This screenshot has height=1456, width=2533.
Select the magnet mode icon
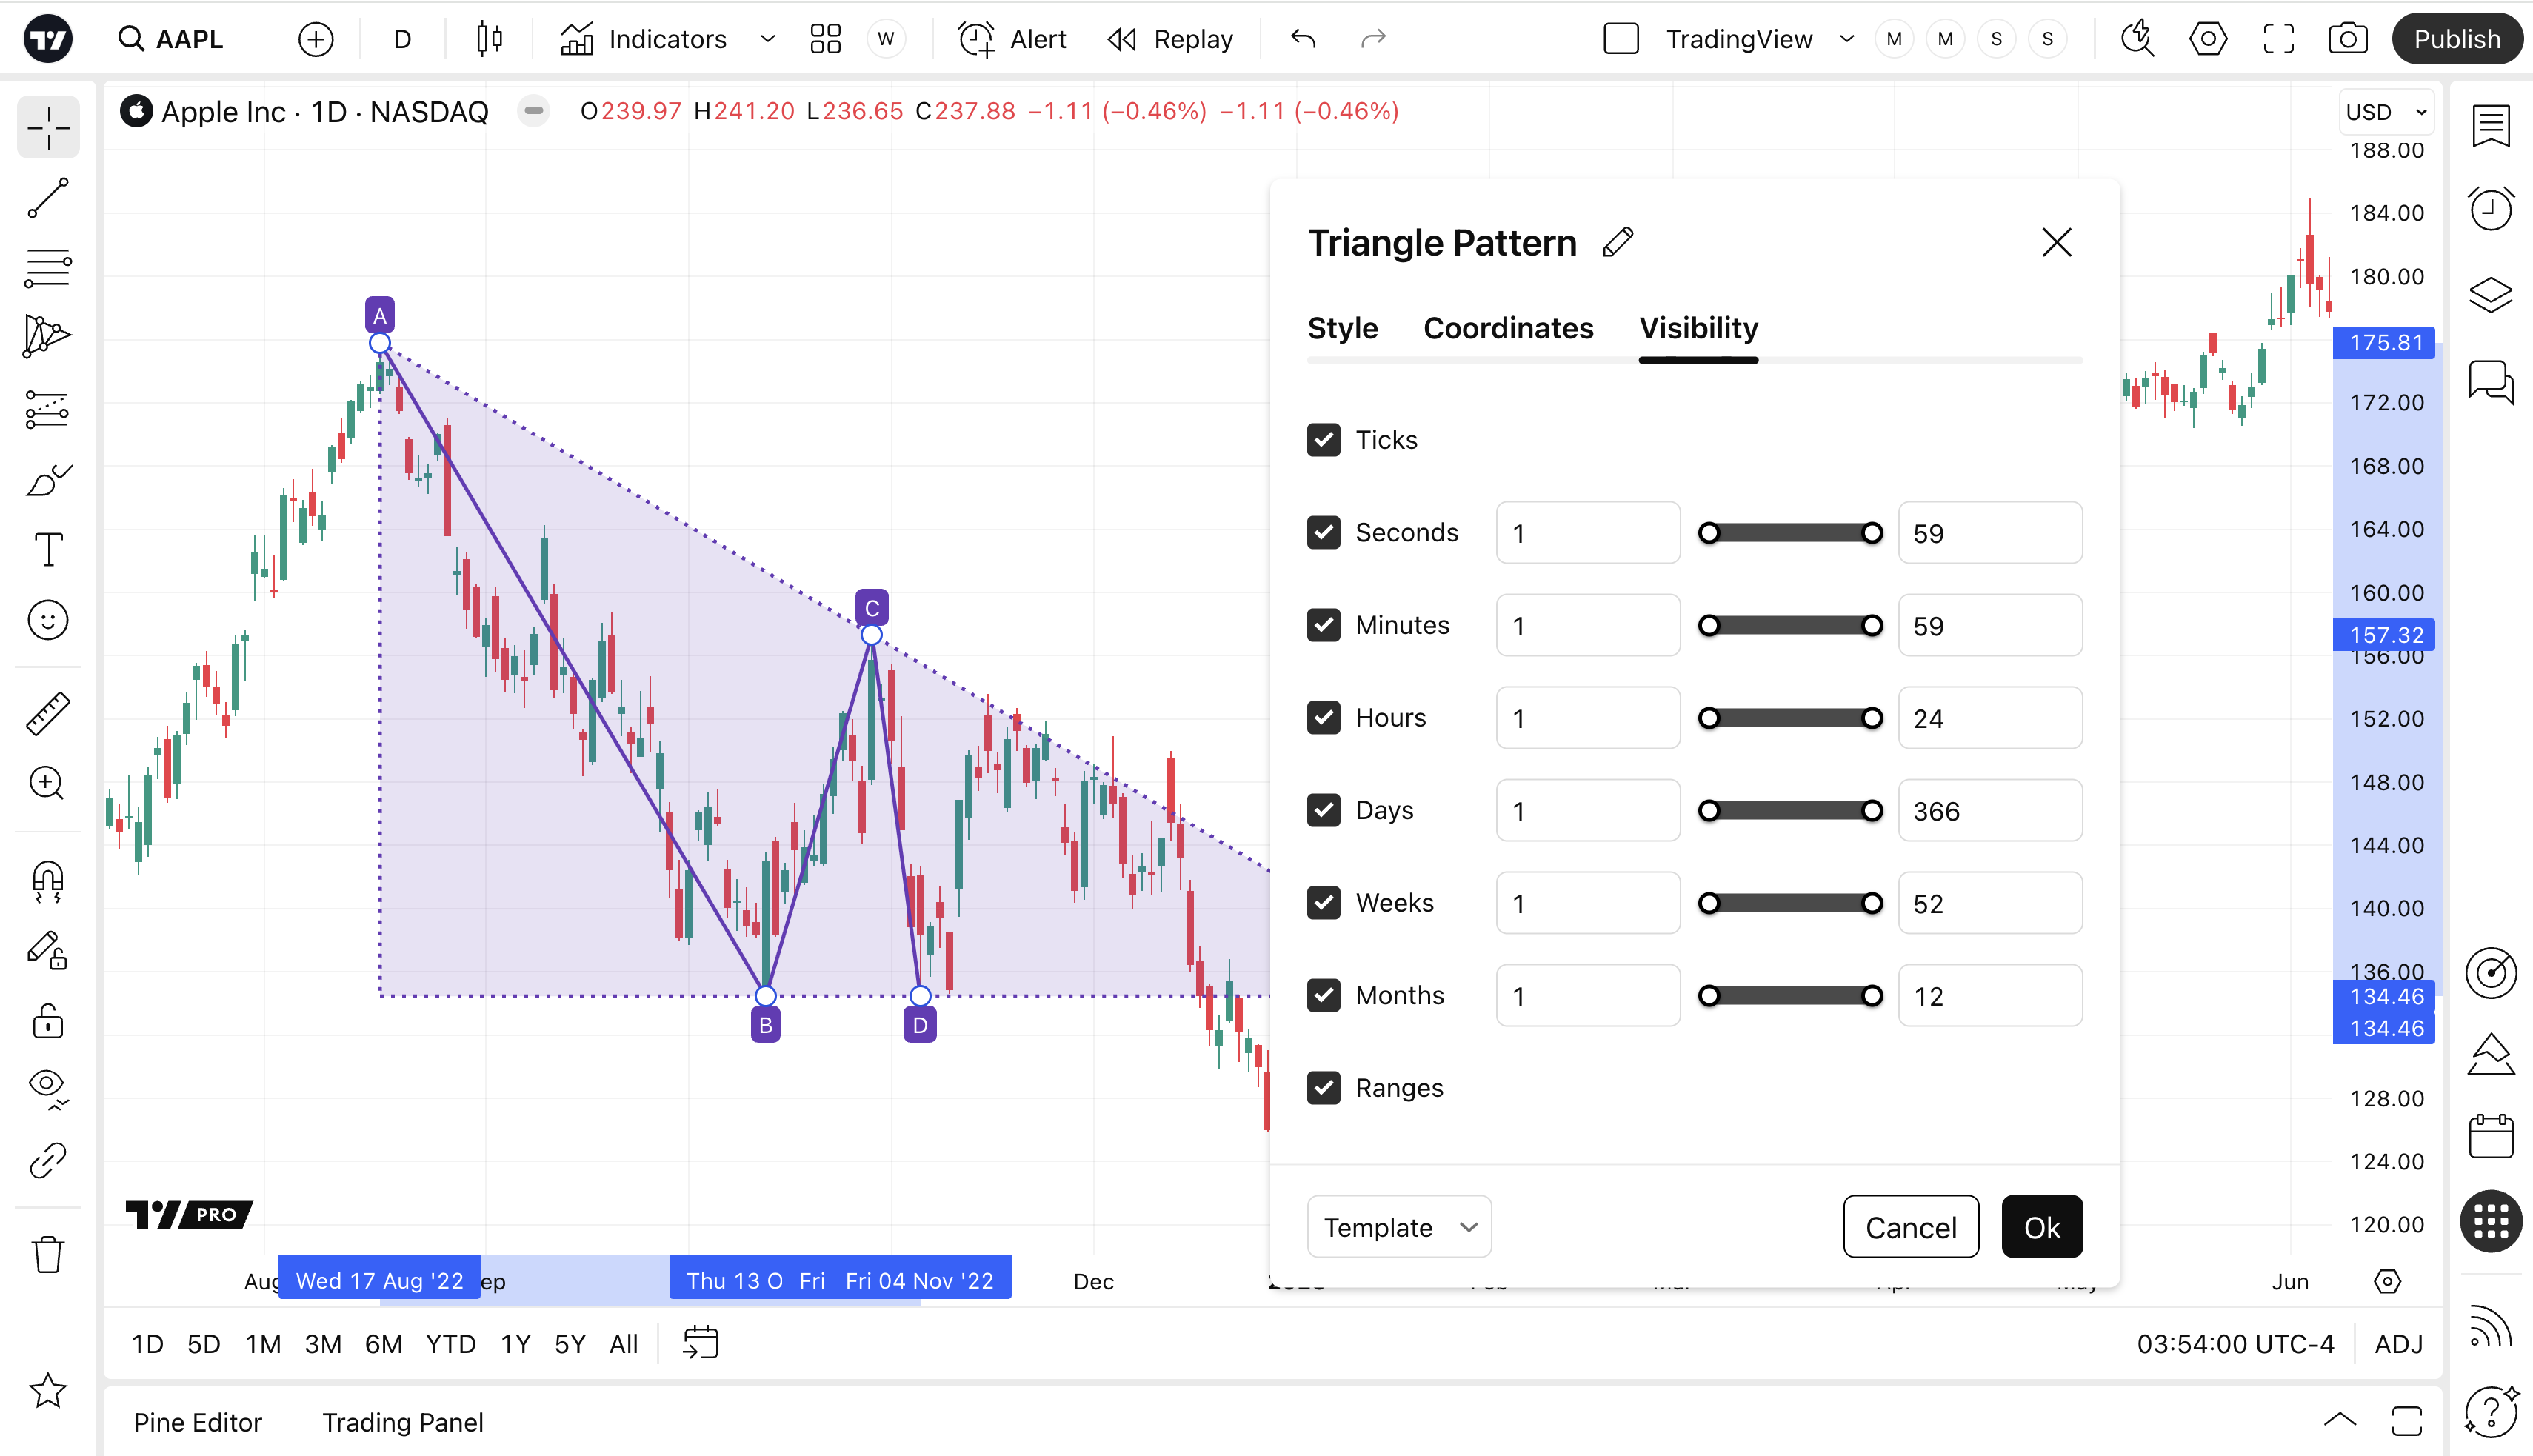click(47, 881)
